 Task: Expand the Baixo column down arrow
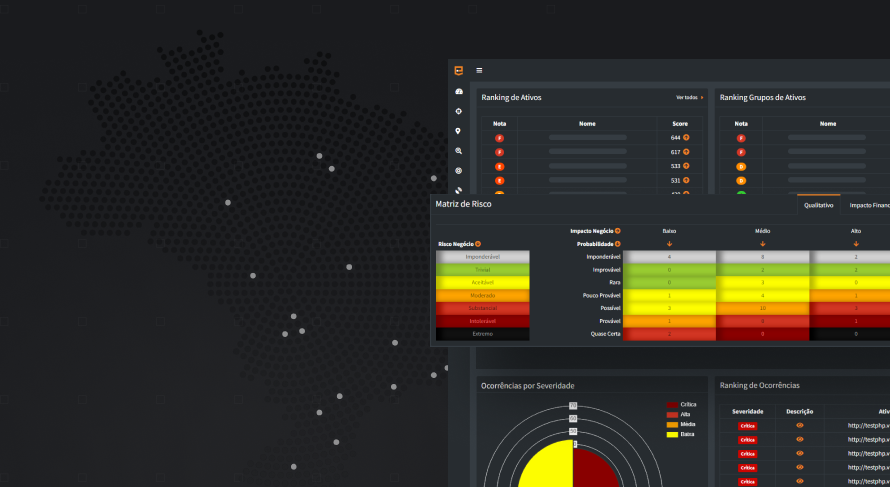(669, 243)
